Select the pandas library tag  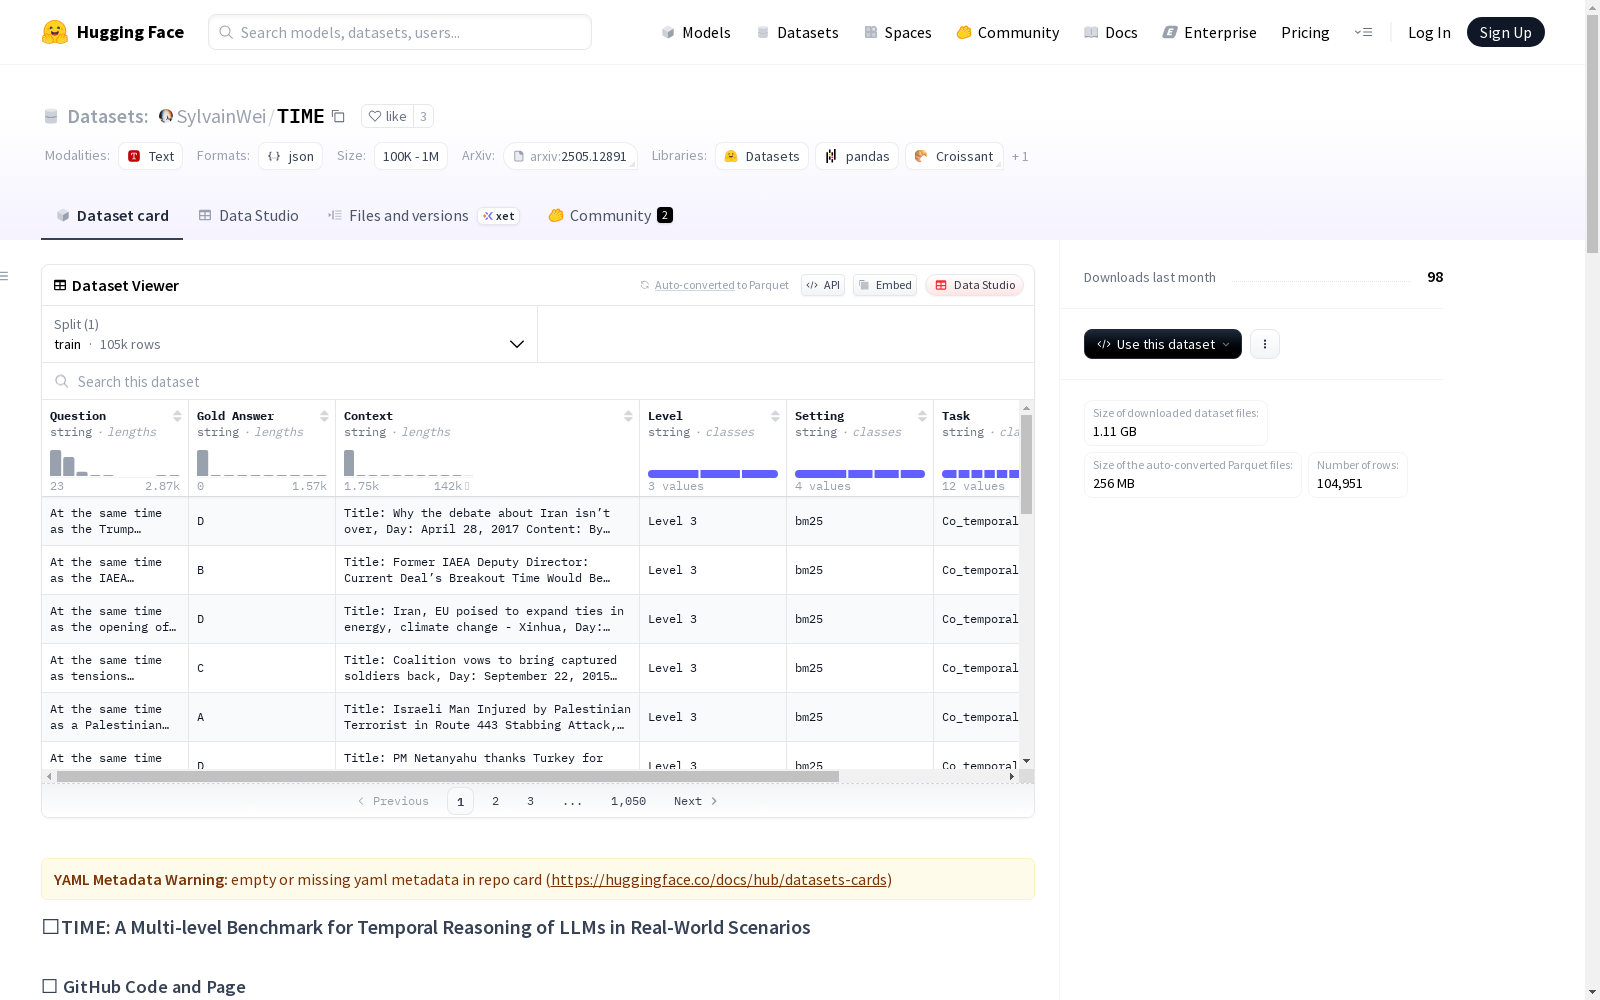[x=857, y=156]
